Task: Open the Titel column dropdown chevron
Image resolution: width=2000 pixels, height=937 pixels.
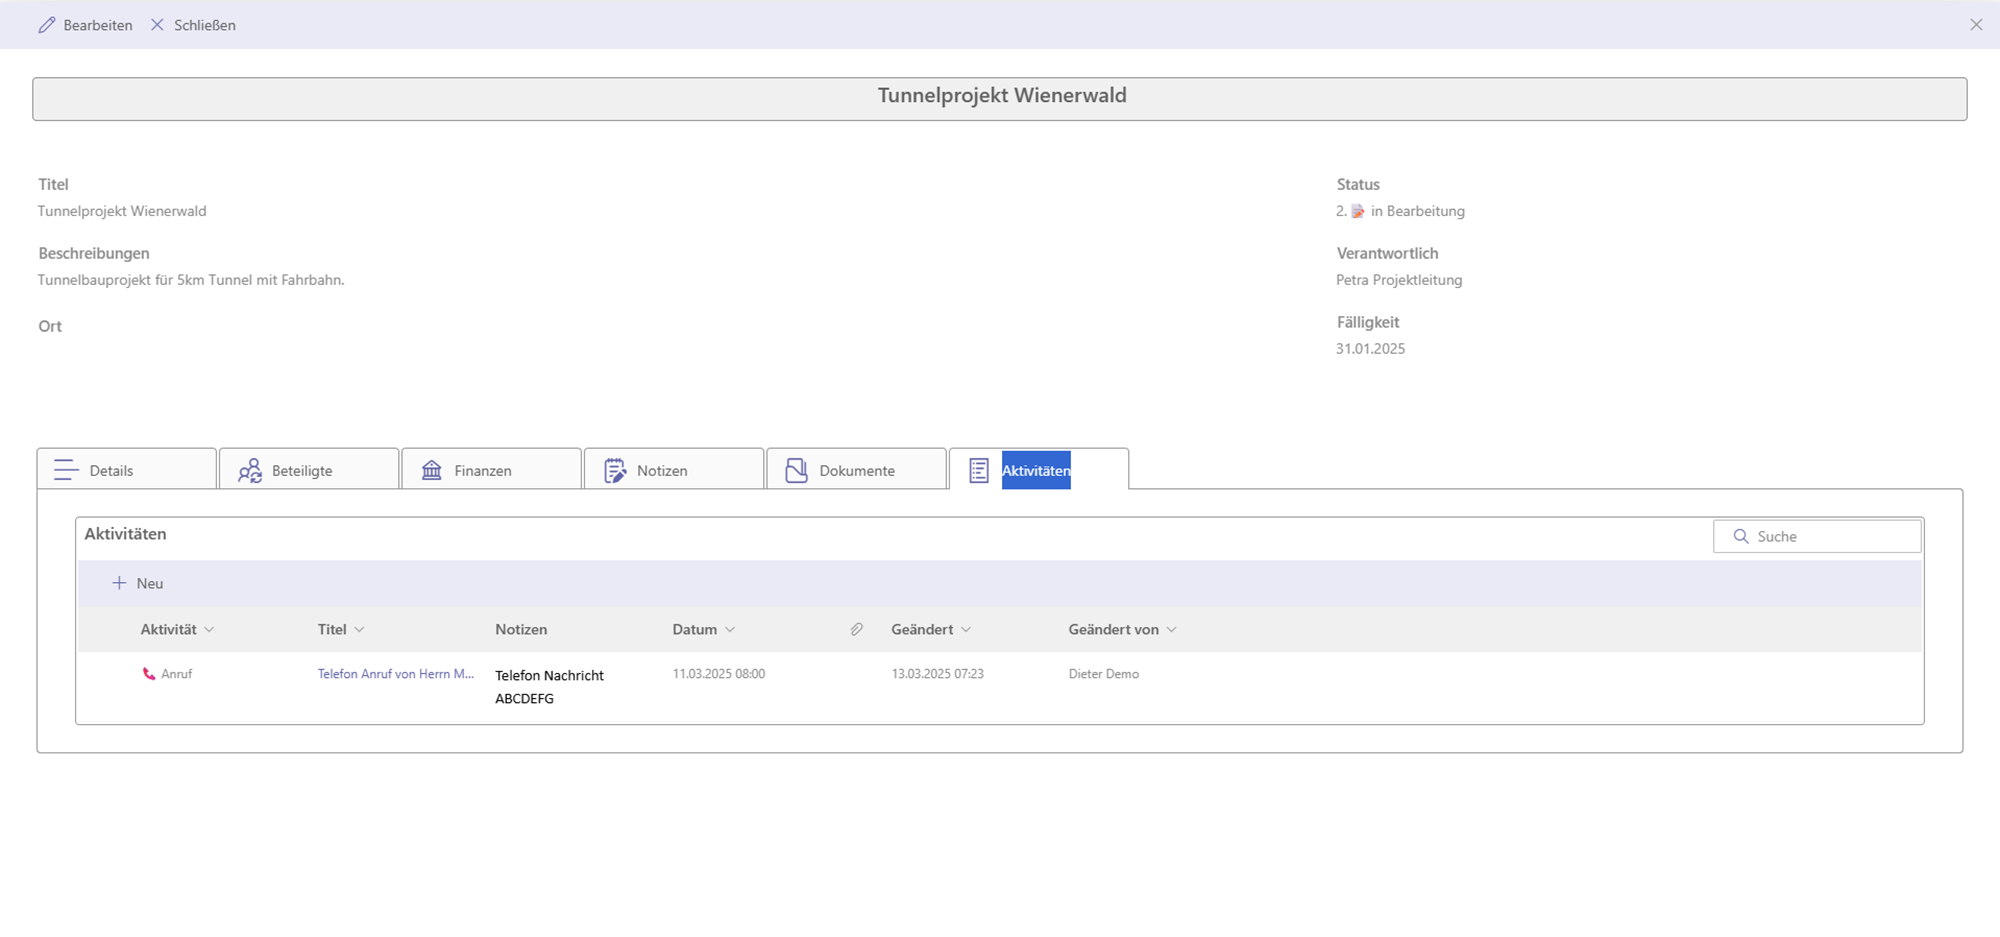Action: [359, 629]
